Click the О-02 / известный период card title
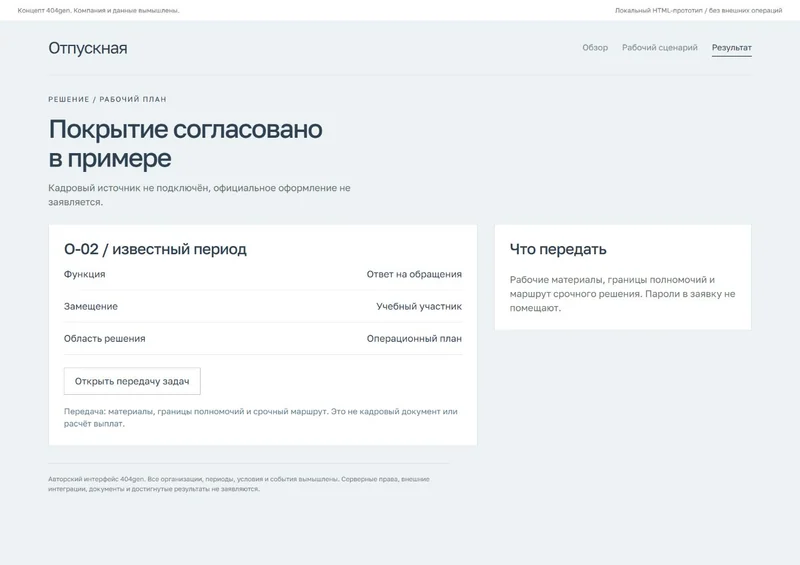Viewport: 800px width, 565px height. pos(155,249)
